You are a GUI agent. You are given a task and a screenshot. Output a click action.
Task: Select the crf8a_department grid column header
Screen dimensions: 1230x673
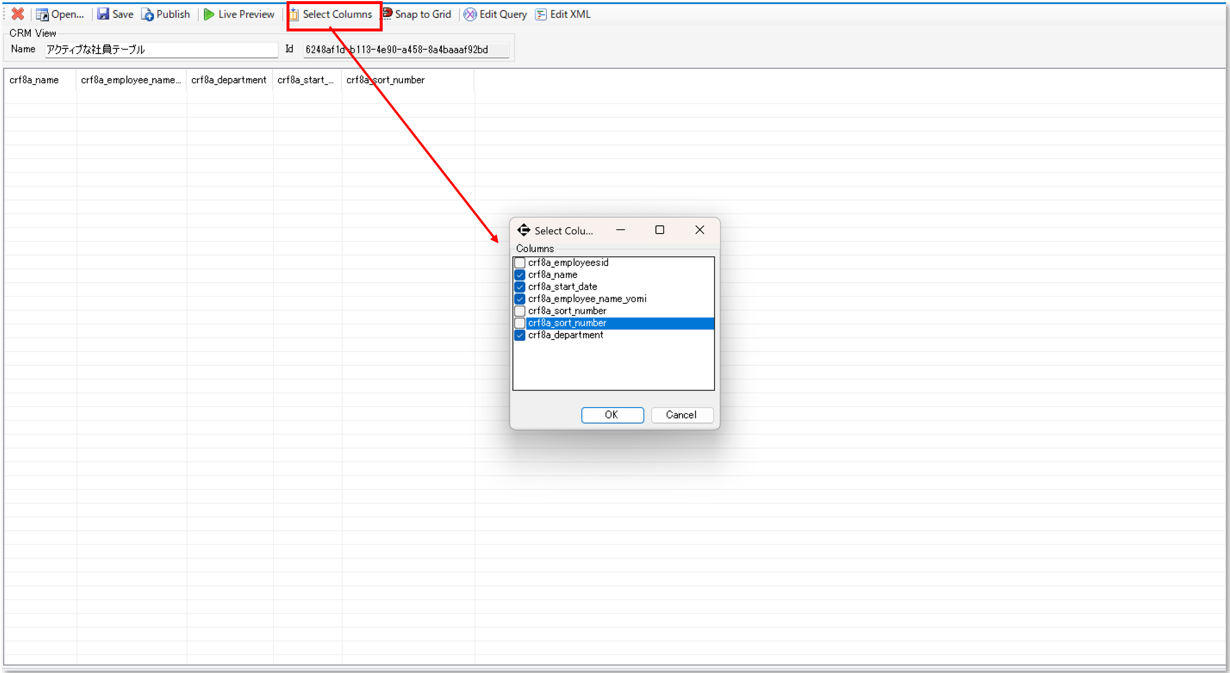[x=229, y=81]
